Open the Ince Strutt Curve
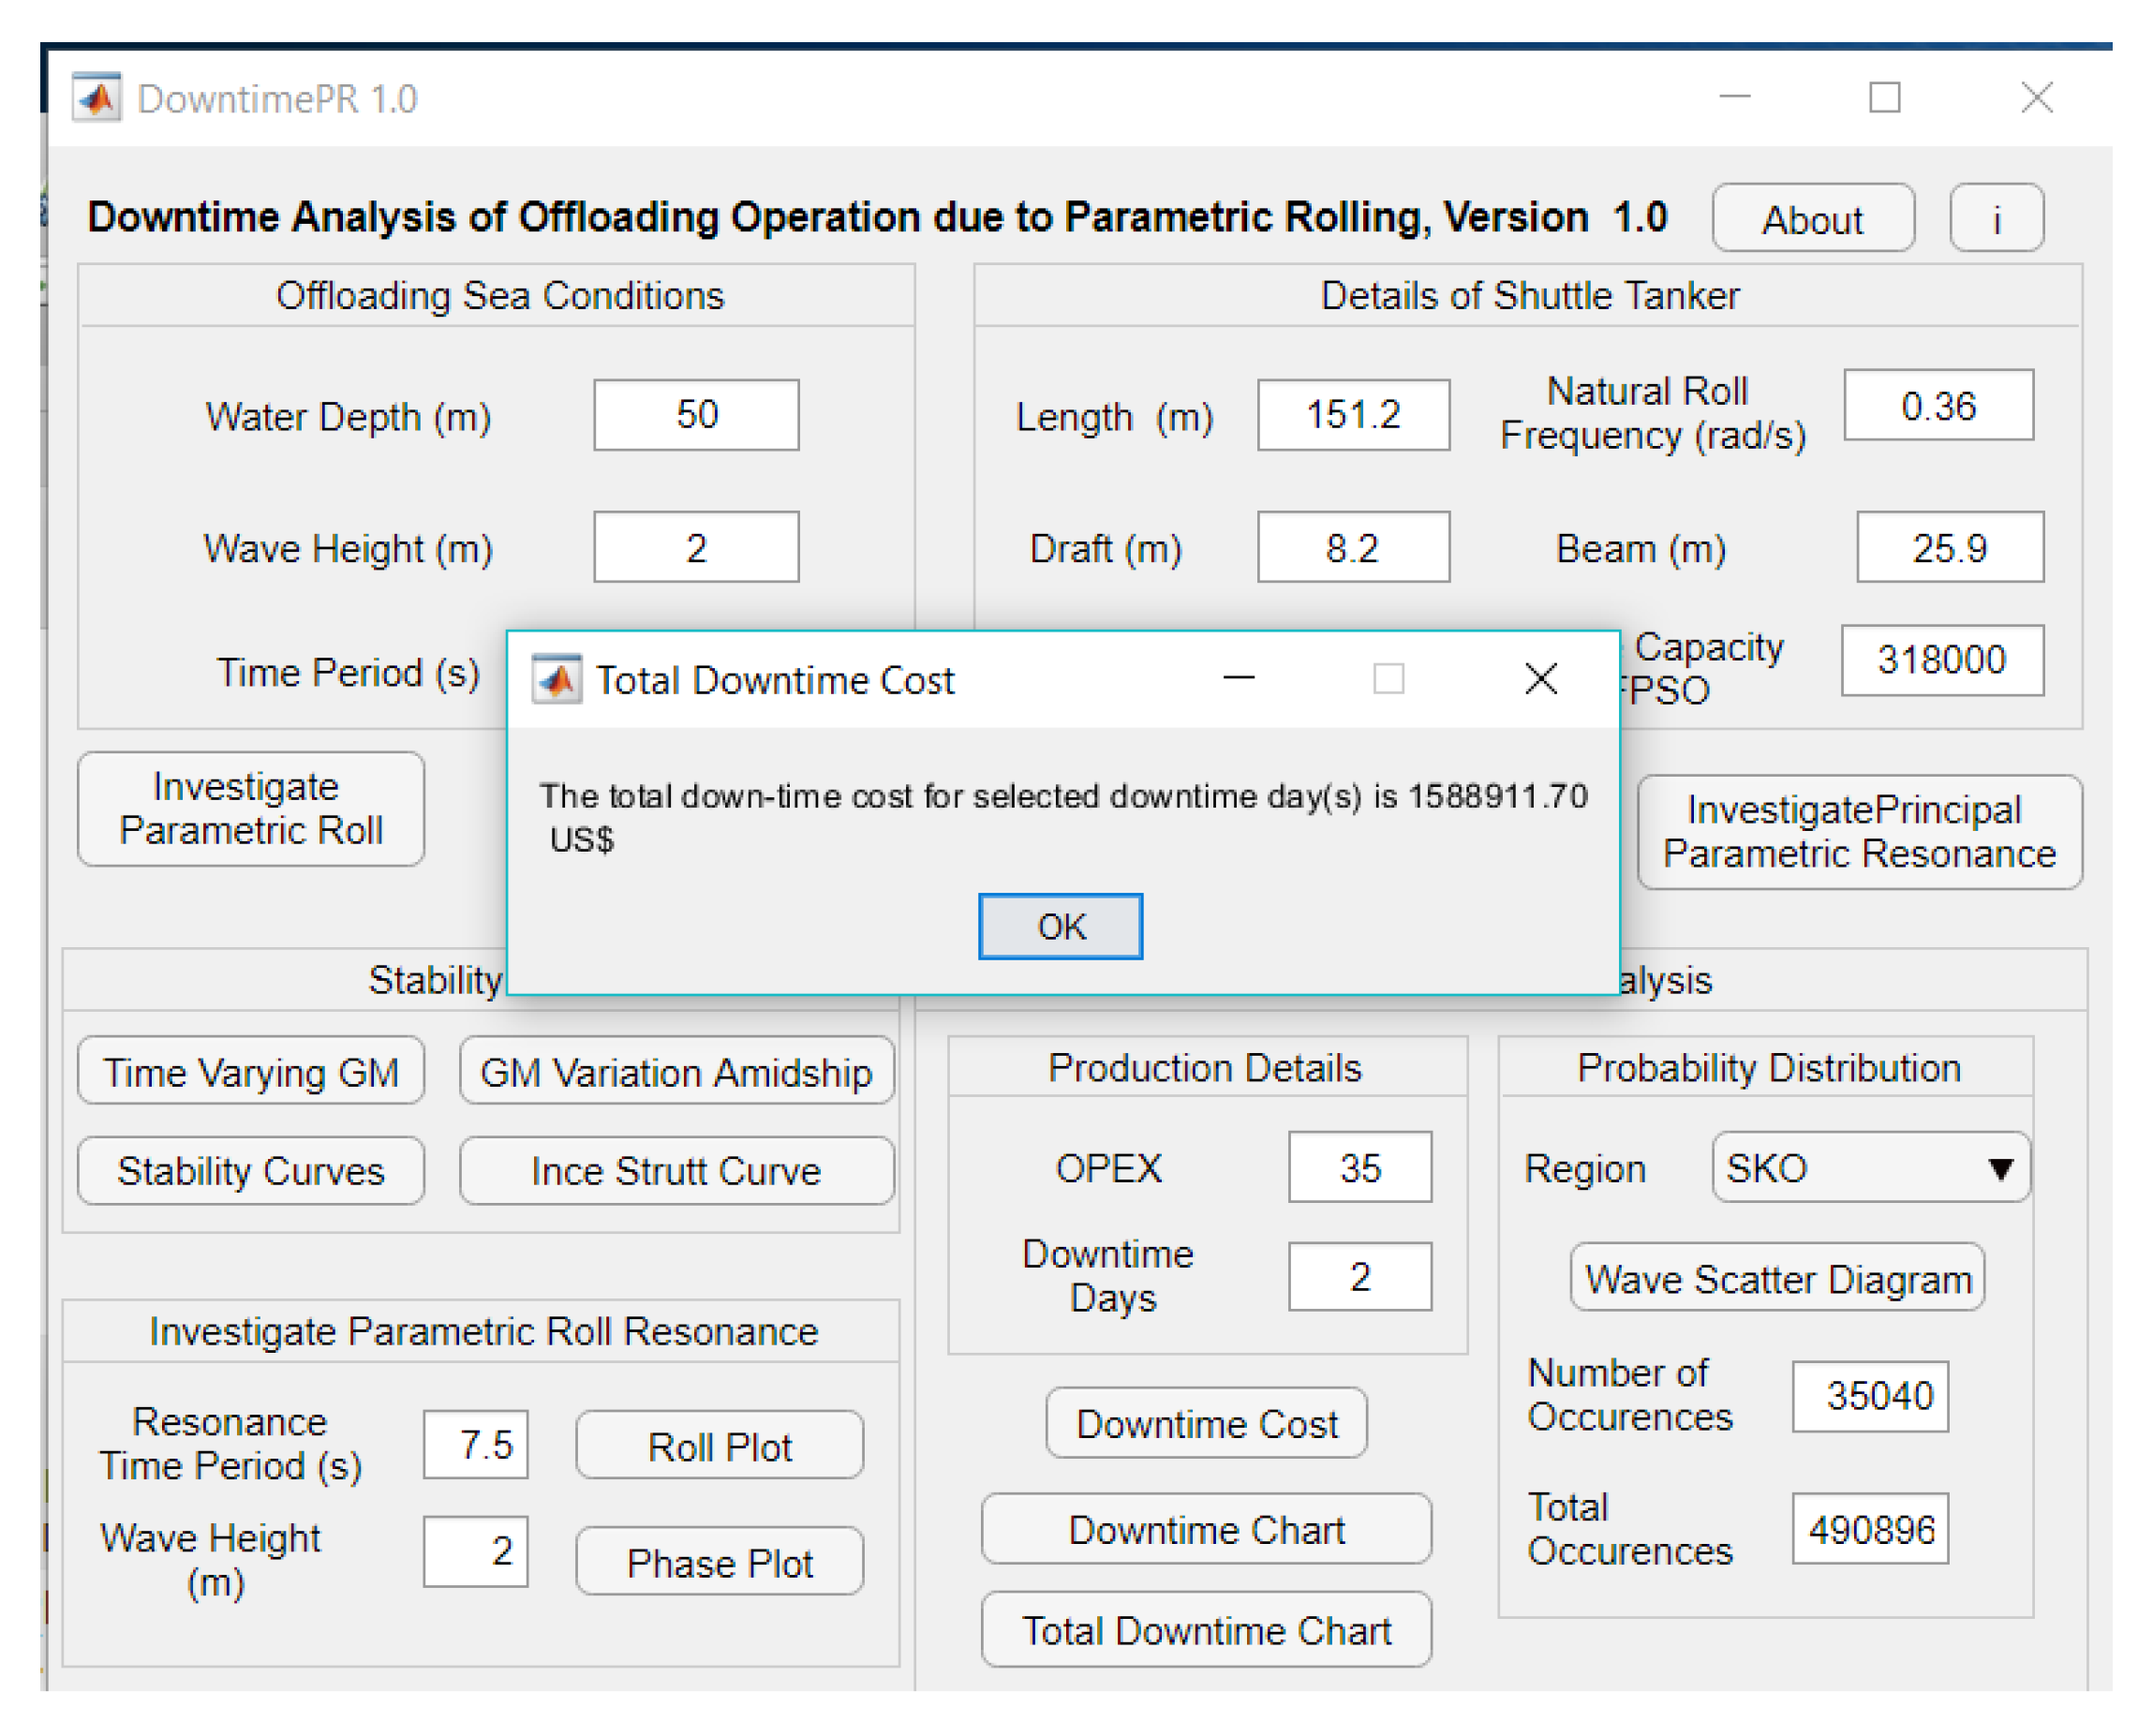 click(676, 1171)
